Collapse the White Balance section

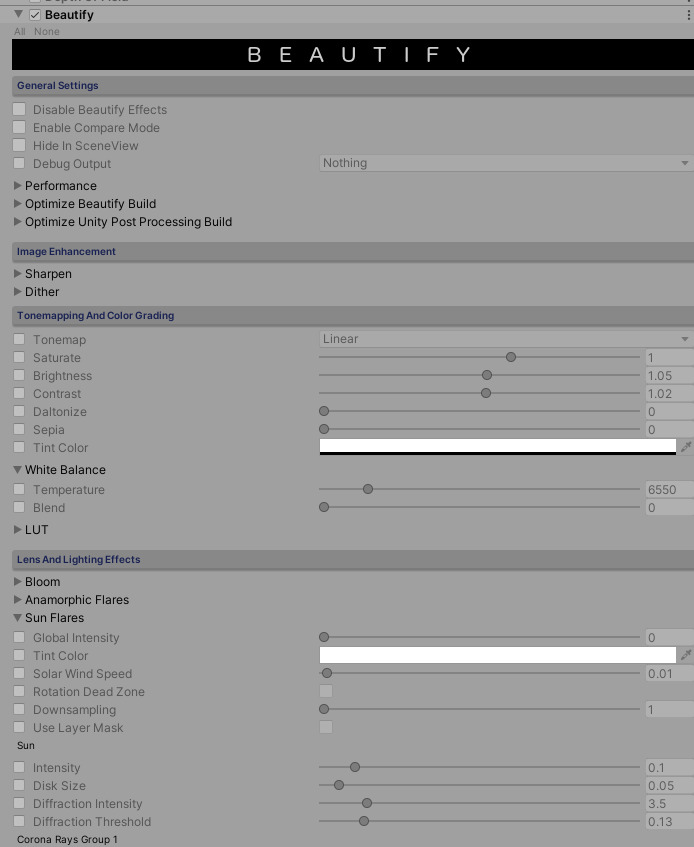[x=17, y=469]
